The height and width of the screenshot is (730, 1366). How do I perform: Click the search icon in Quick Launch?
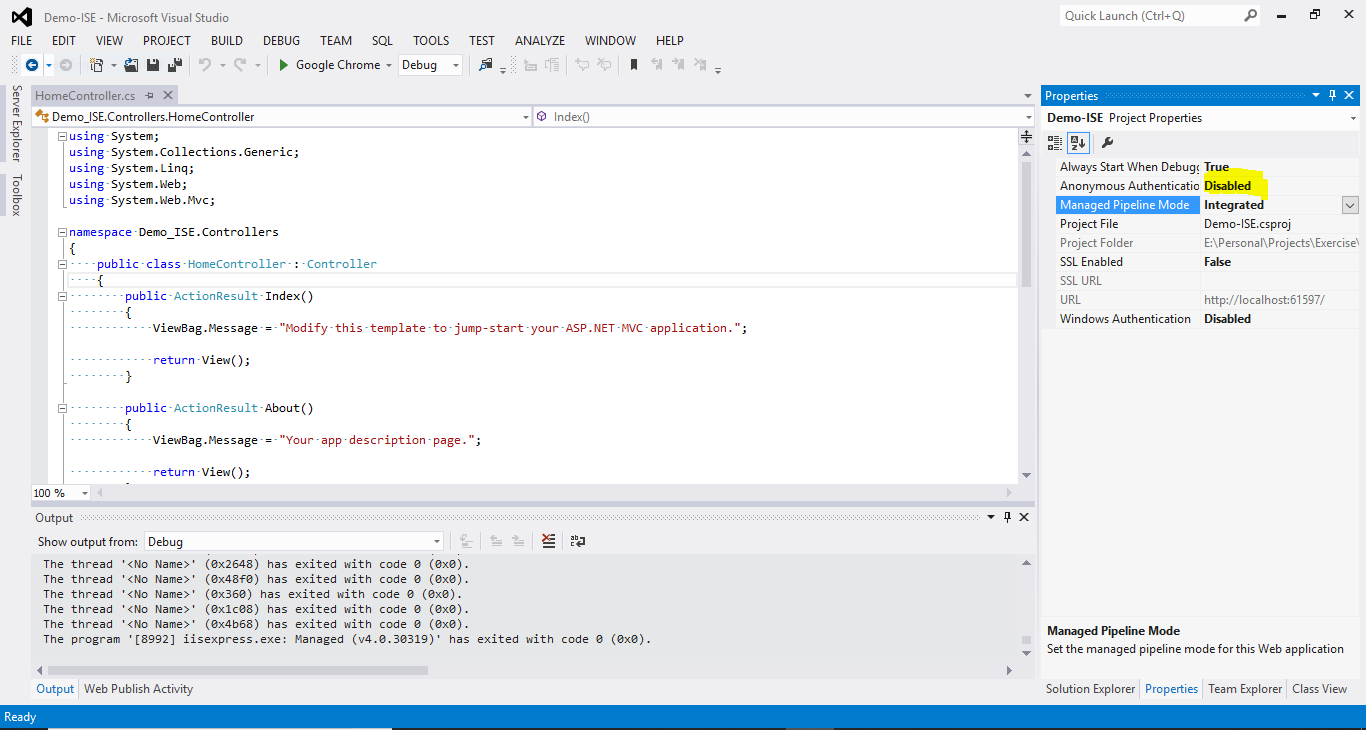[1251, 15]
